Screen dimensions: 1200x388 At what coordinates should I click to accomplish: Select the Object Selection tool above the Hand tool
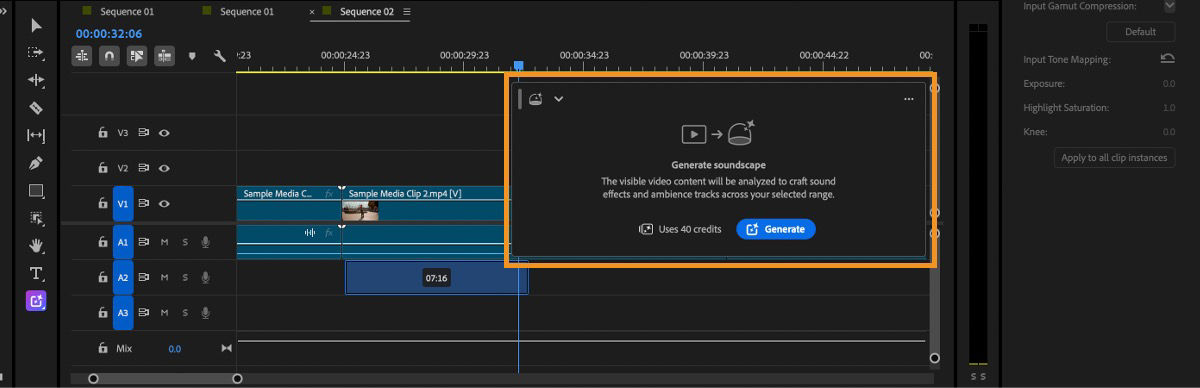(36, 218)
